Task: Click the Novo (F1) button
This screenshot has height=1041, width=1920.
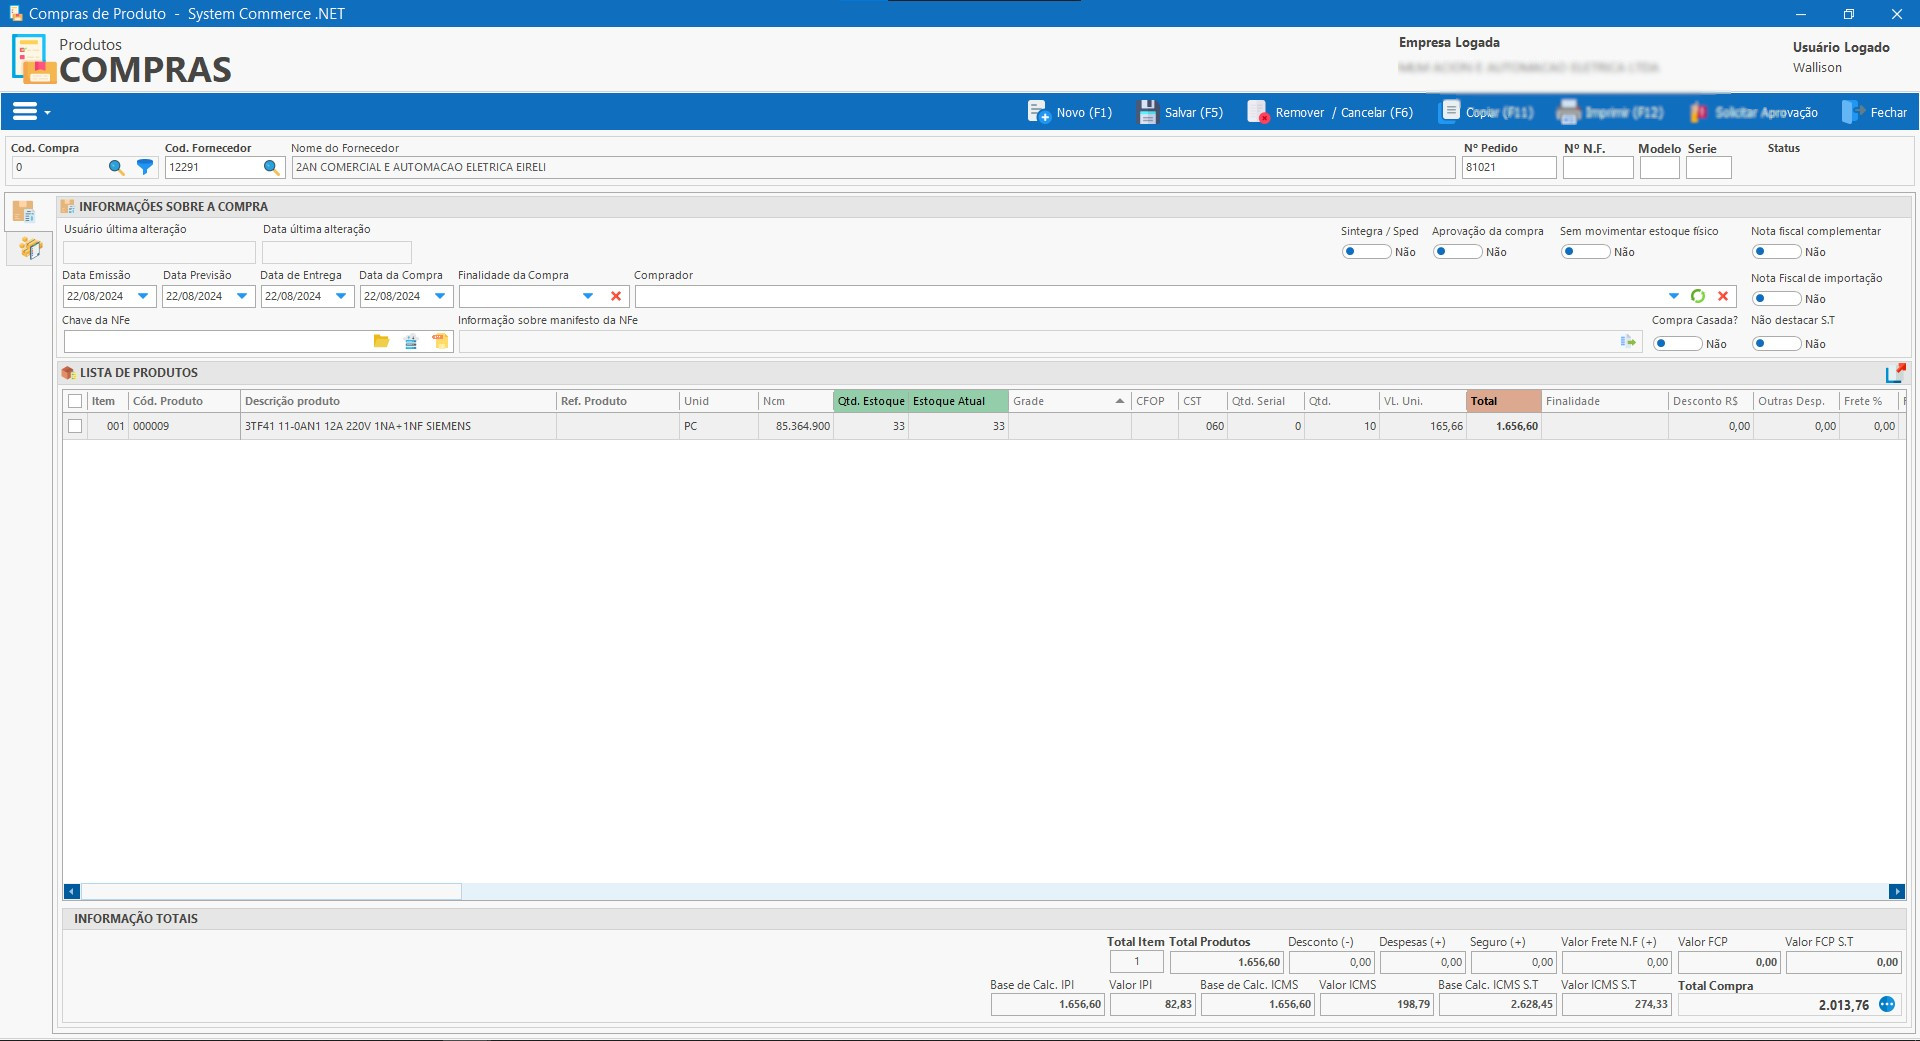Action: pos(1070,112)
